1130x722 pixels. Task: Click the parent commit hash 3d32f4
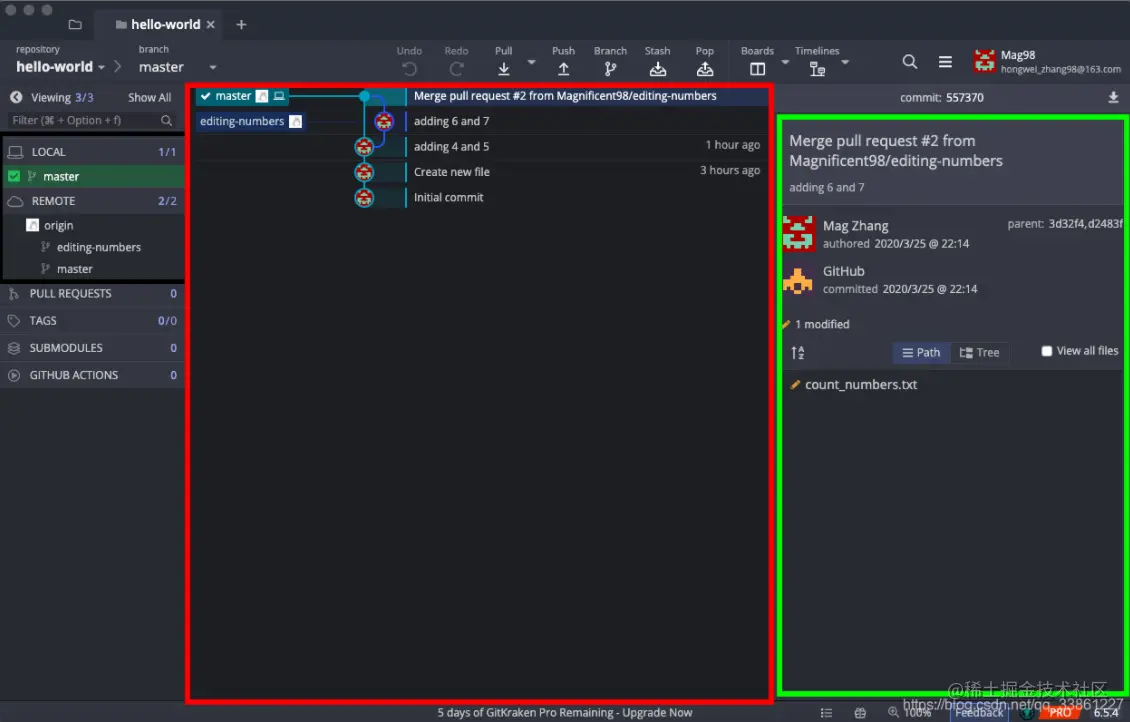tap(1065, 224)
